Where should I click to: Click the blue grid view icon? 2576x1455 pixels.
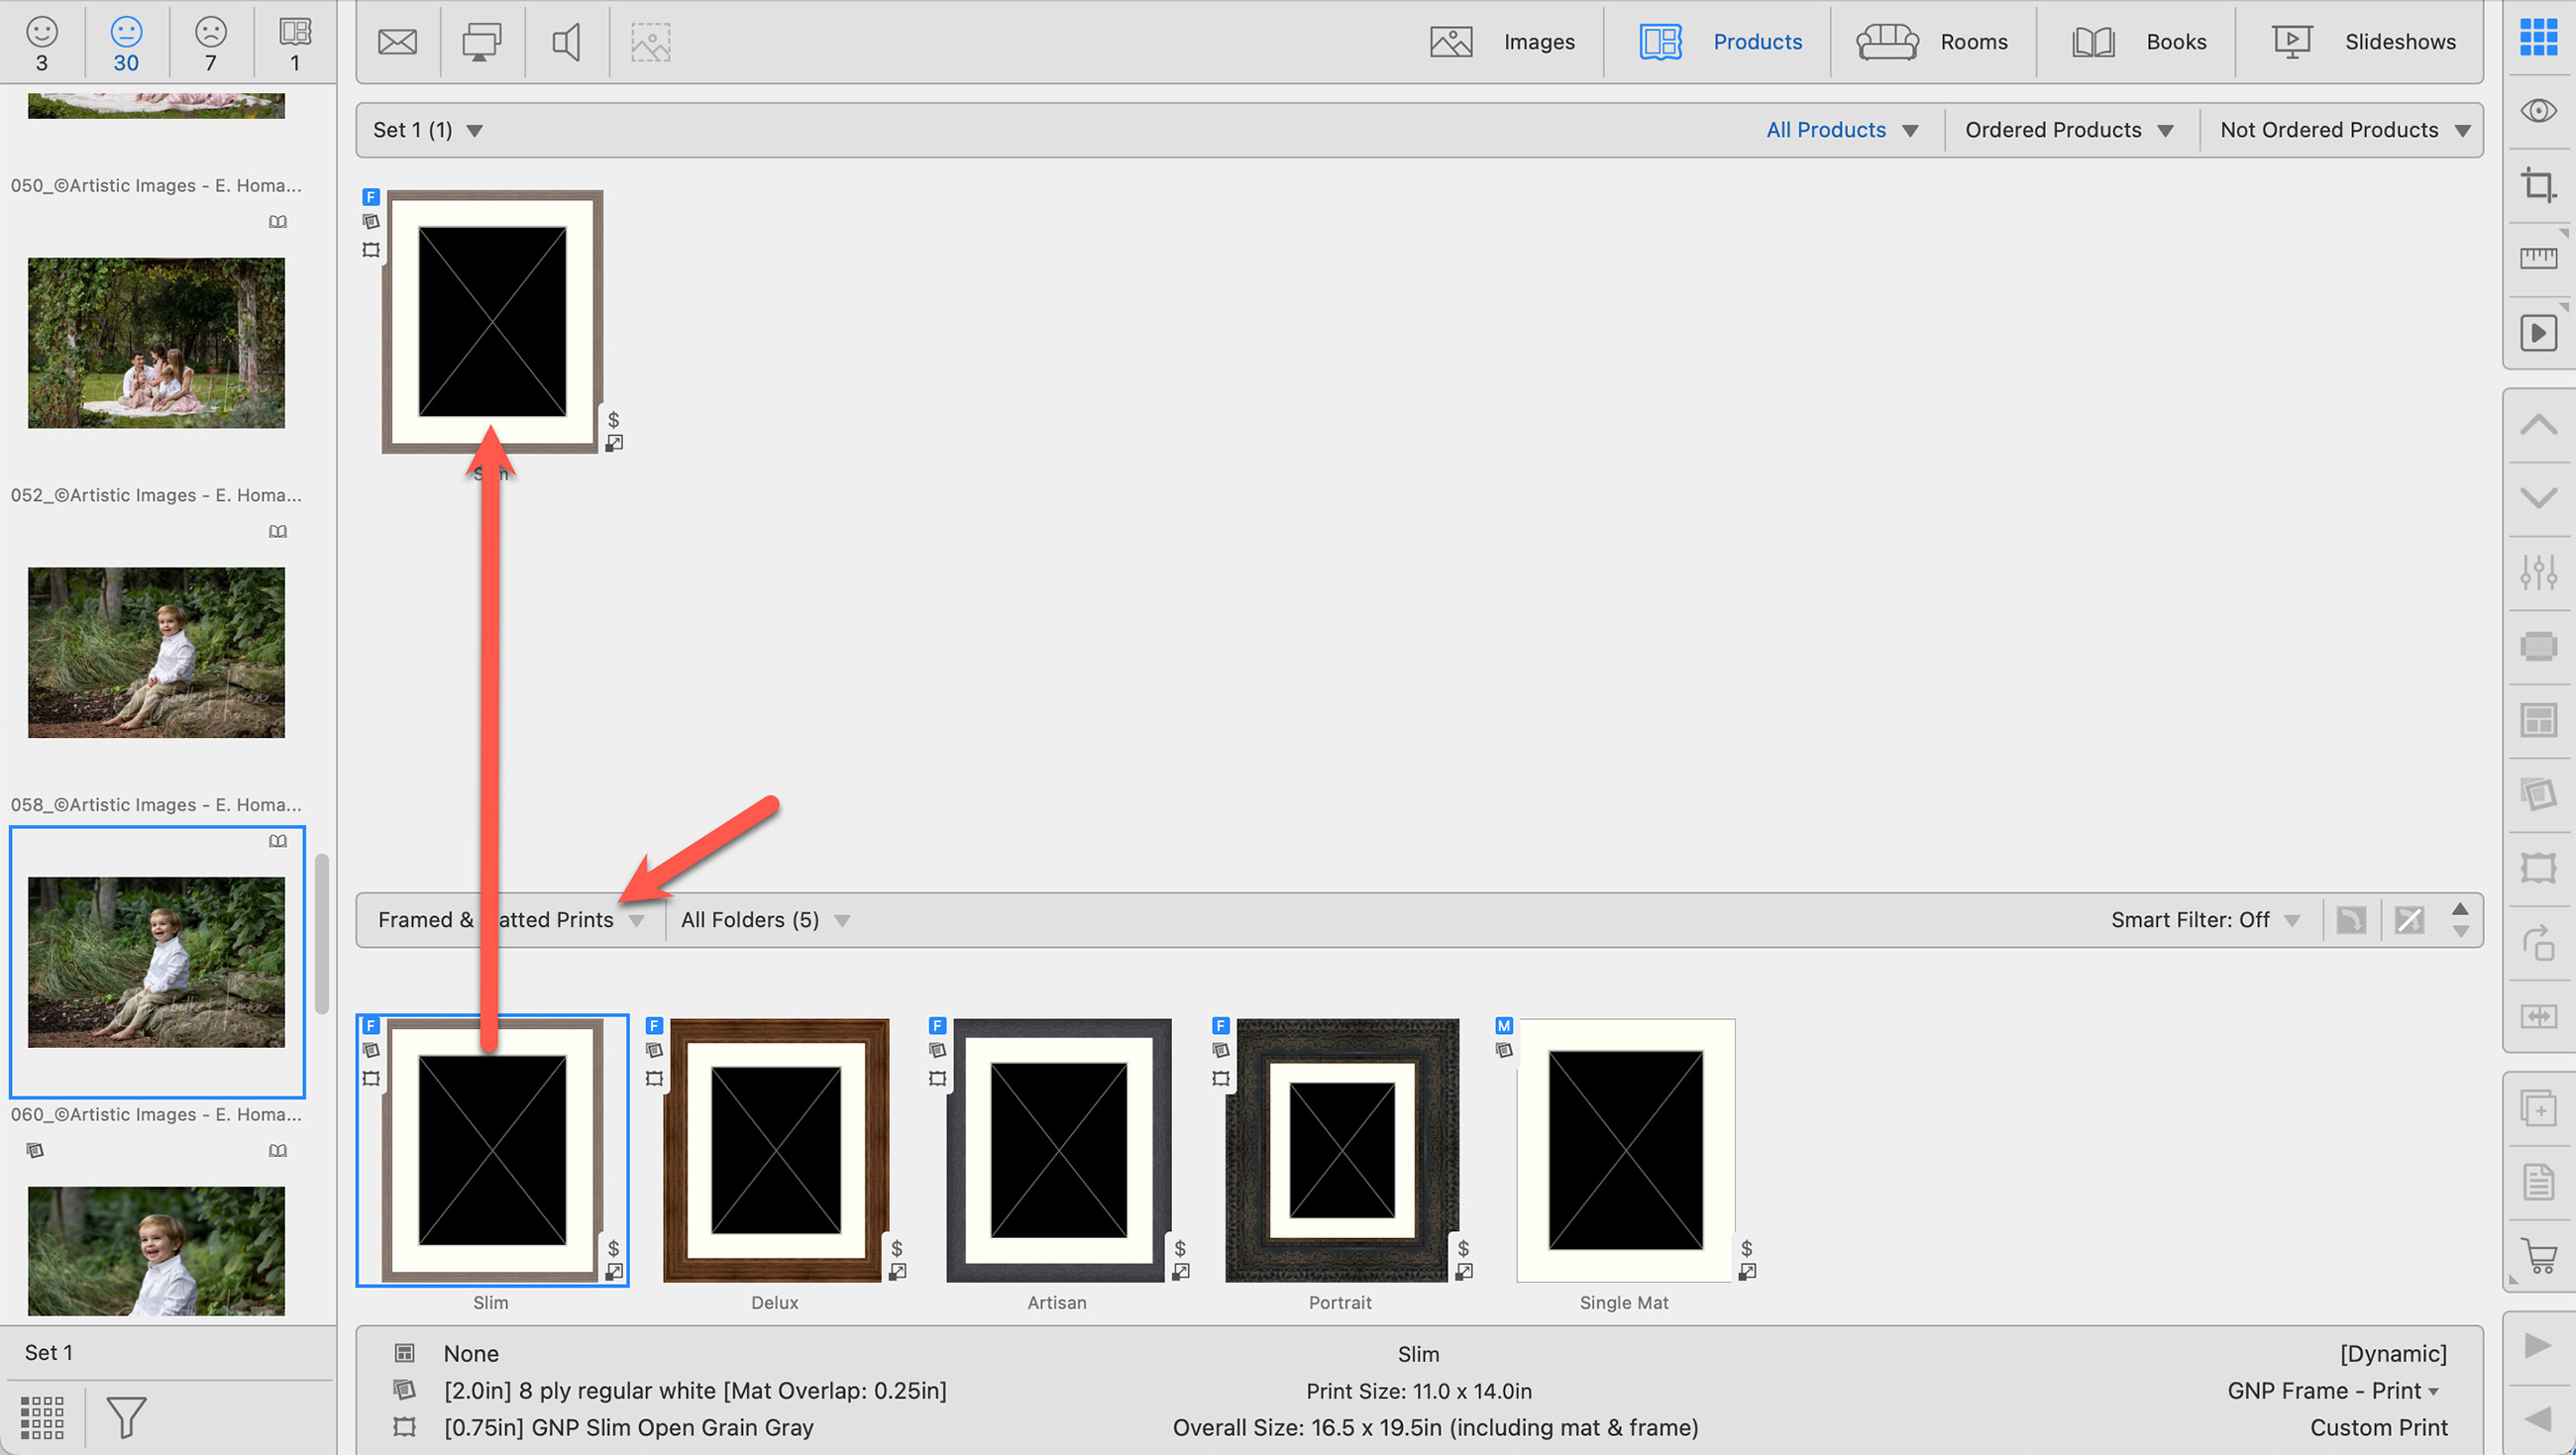click(2537, 37)
